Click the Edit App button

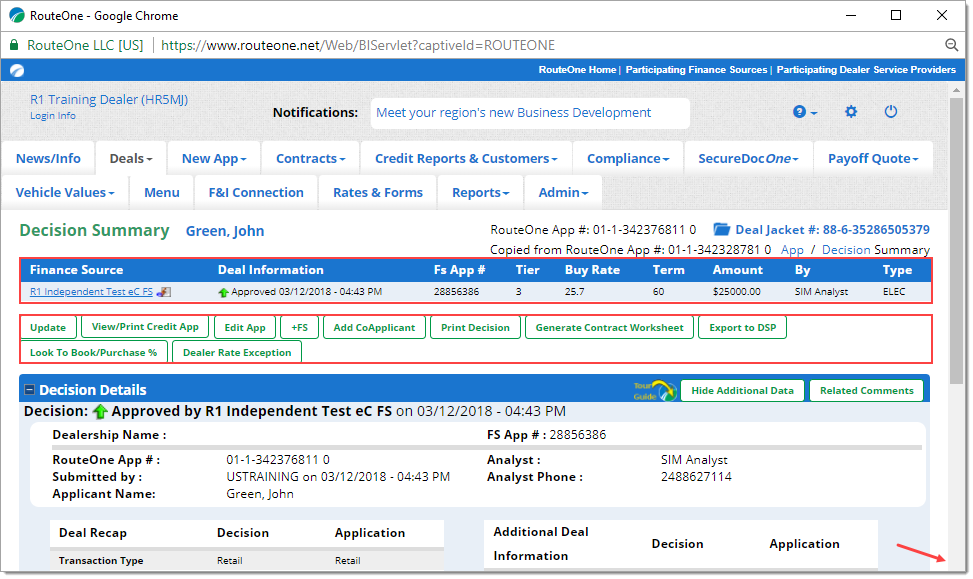(245, 328)
